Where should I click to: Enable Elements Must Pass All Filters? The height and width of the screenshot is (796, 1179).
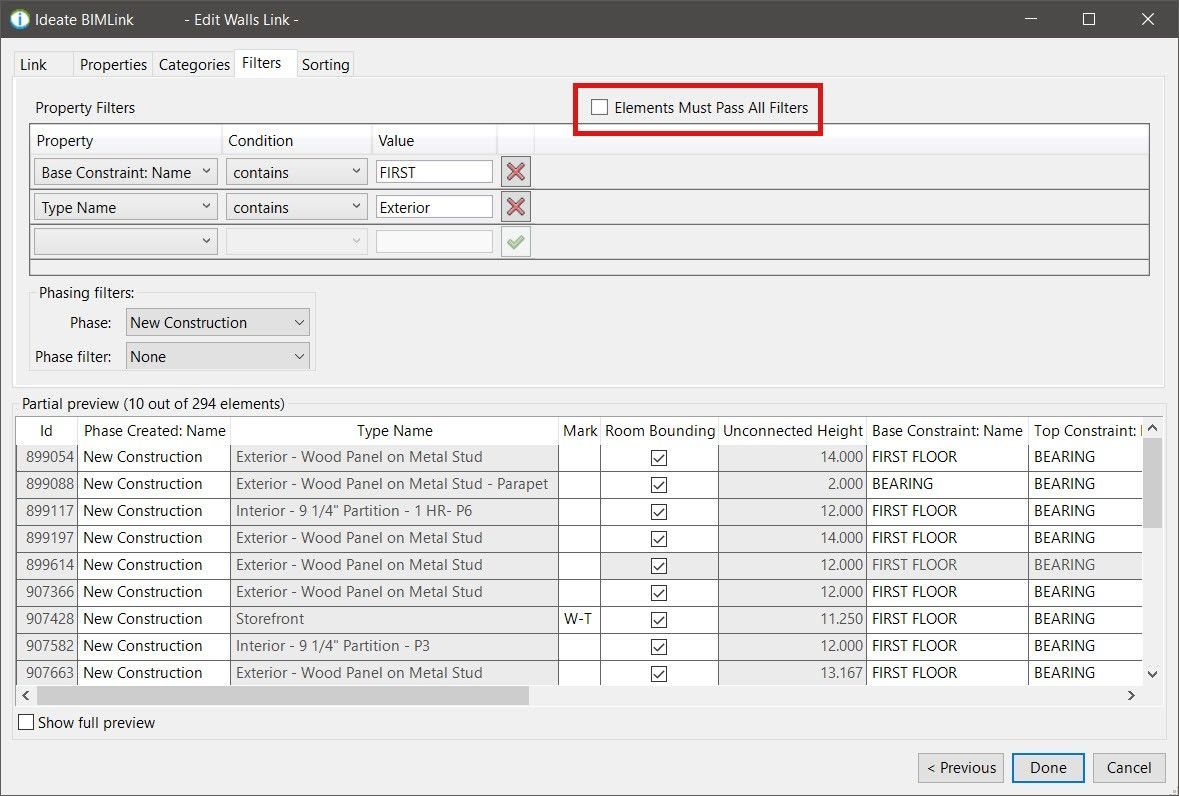(x=599, y=107)
